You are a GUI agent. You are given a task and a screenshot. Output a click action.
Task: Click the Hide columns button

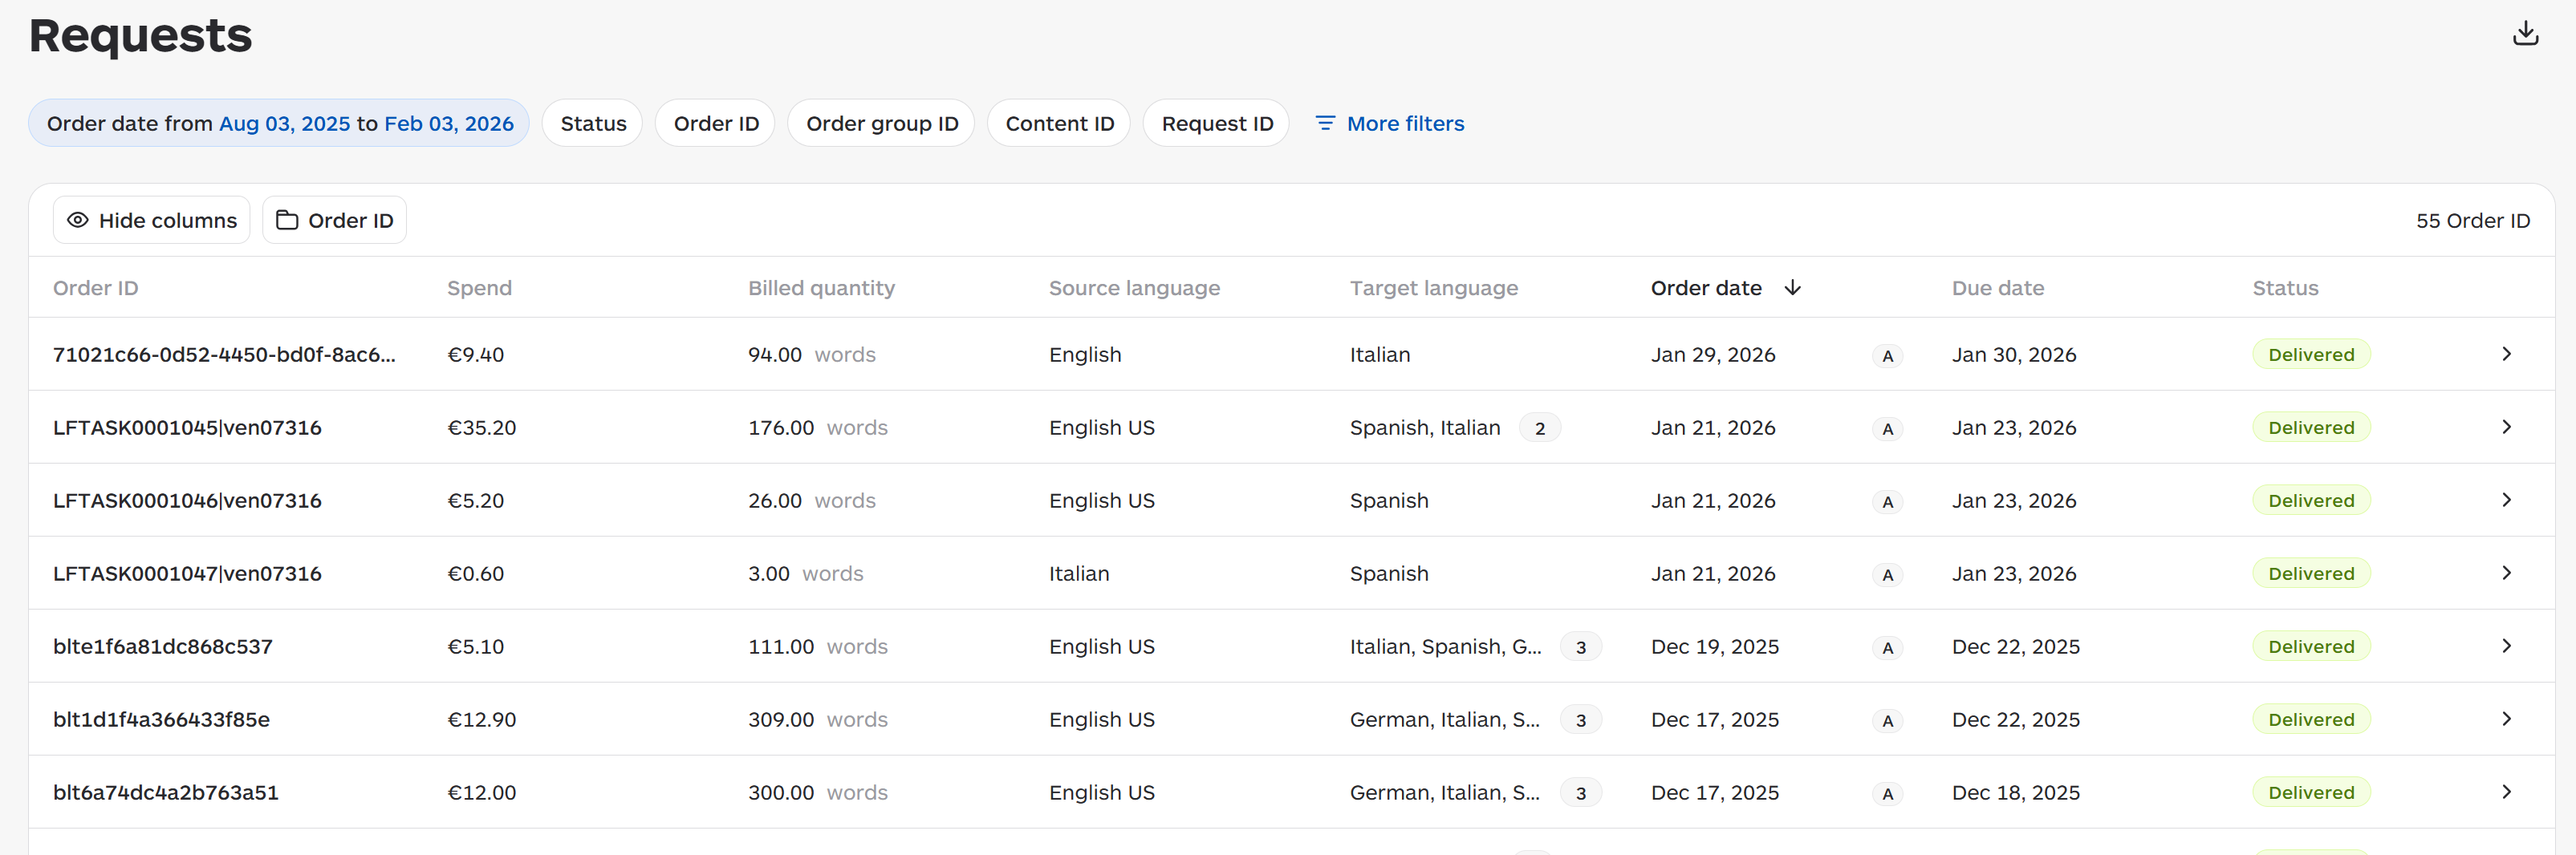tap(152, 220)
